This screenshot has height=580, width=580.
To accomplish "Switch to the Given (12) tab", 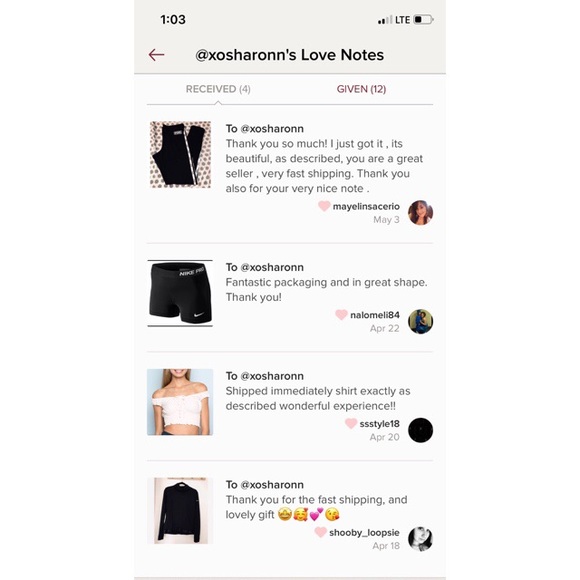I will pos(361,89).
